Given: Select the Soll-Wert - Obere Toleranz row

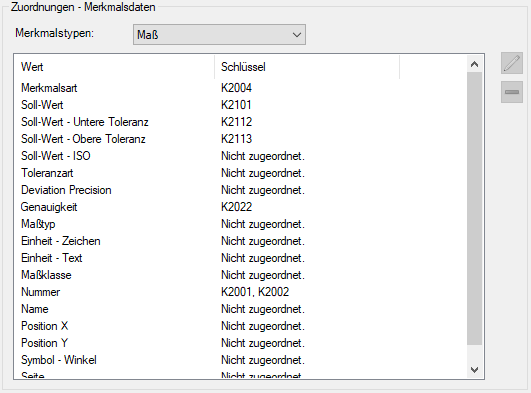Looking at the screenshot, I should pyautogui.click(x=240, y=139).
